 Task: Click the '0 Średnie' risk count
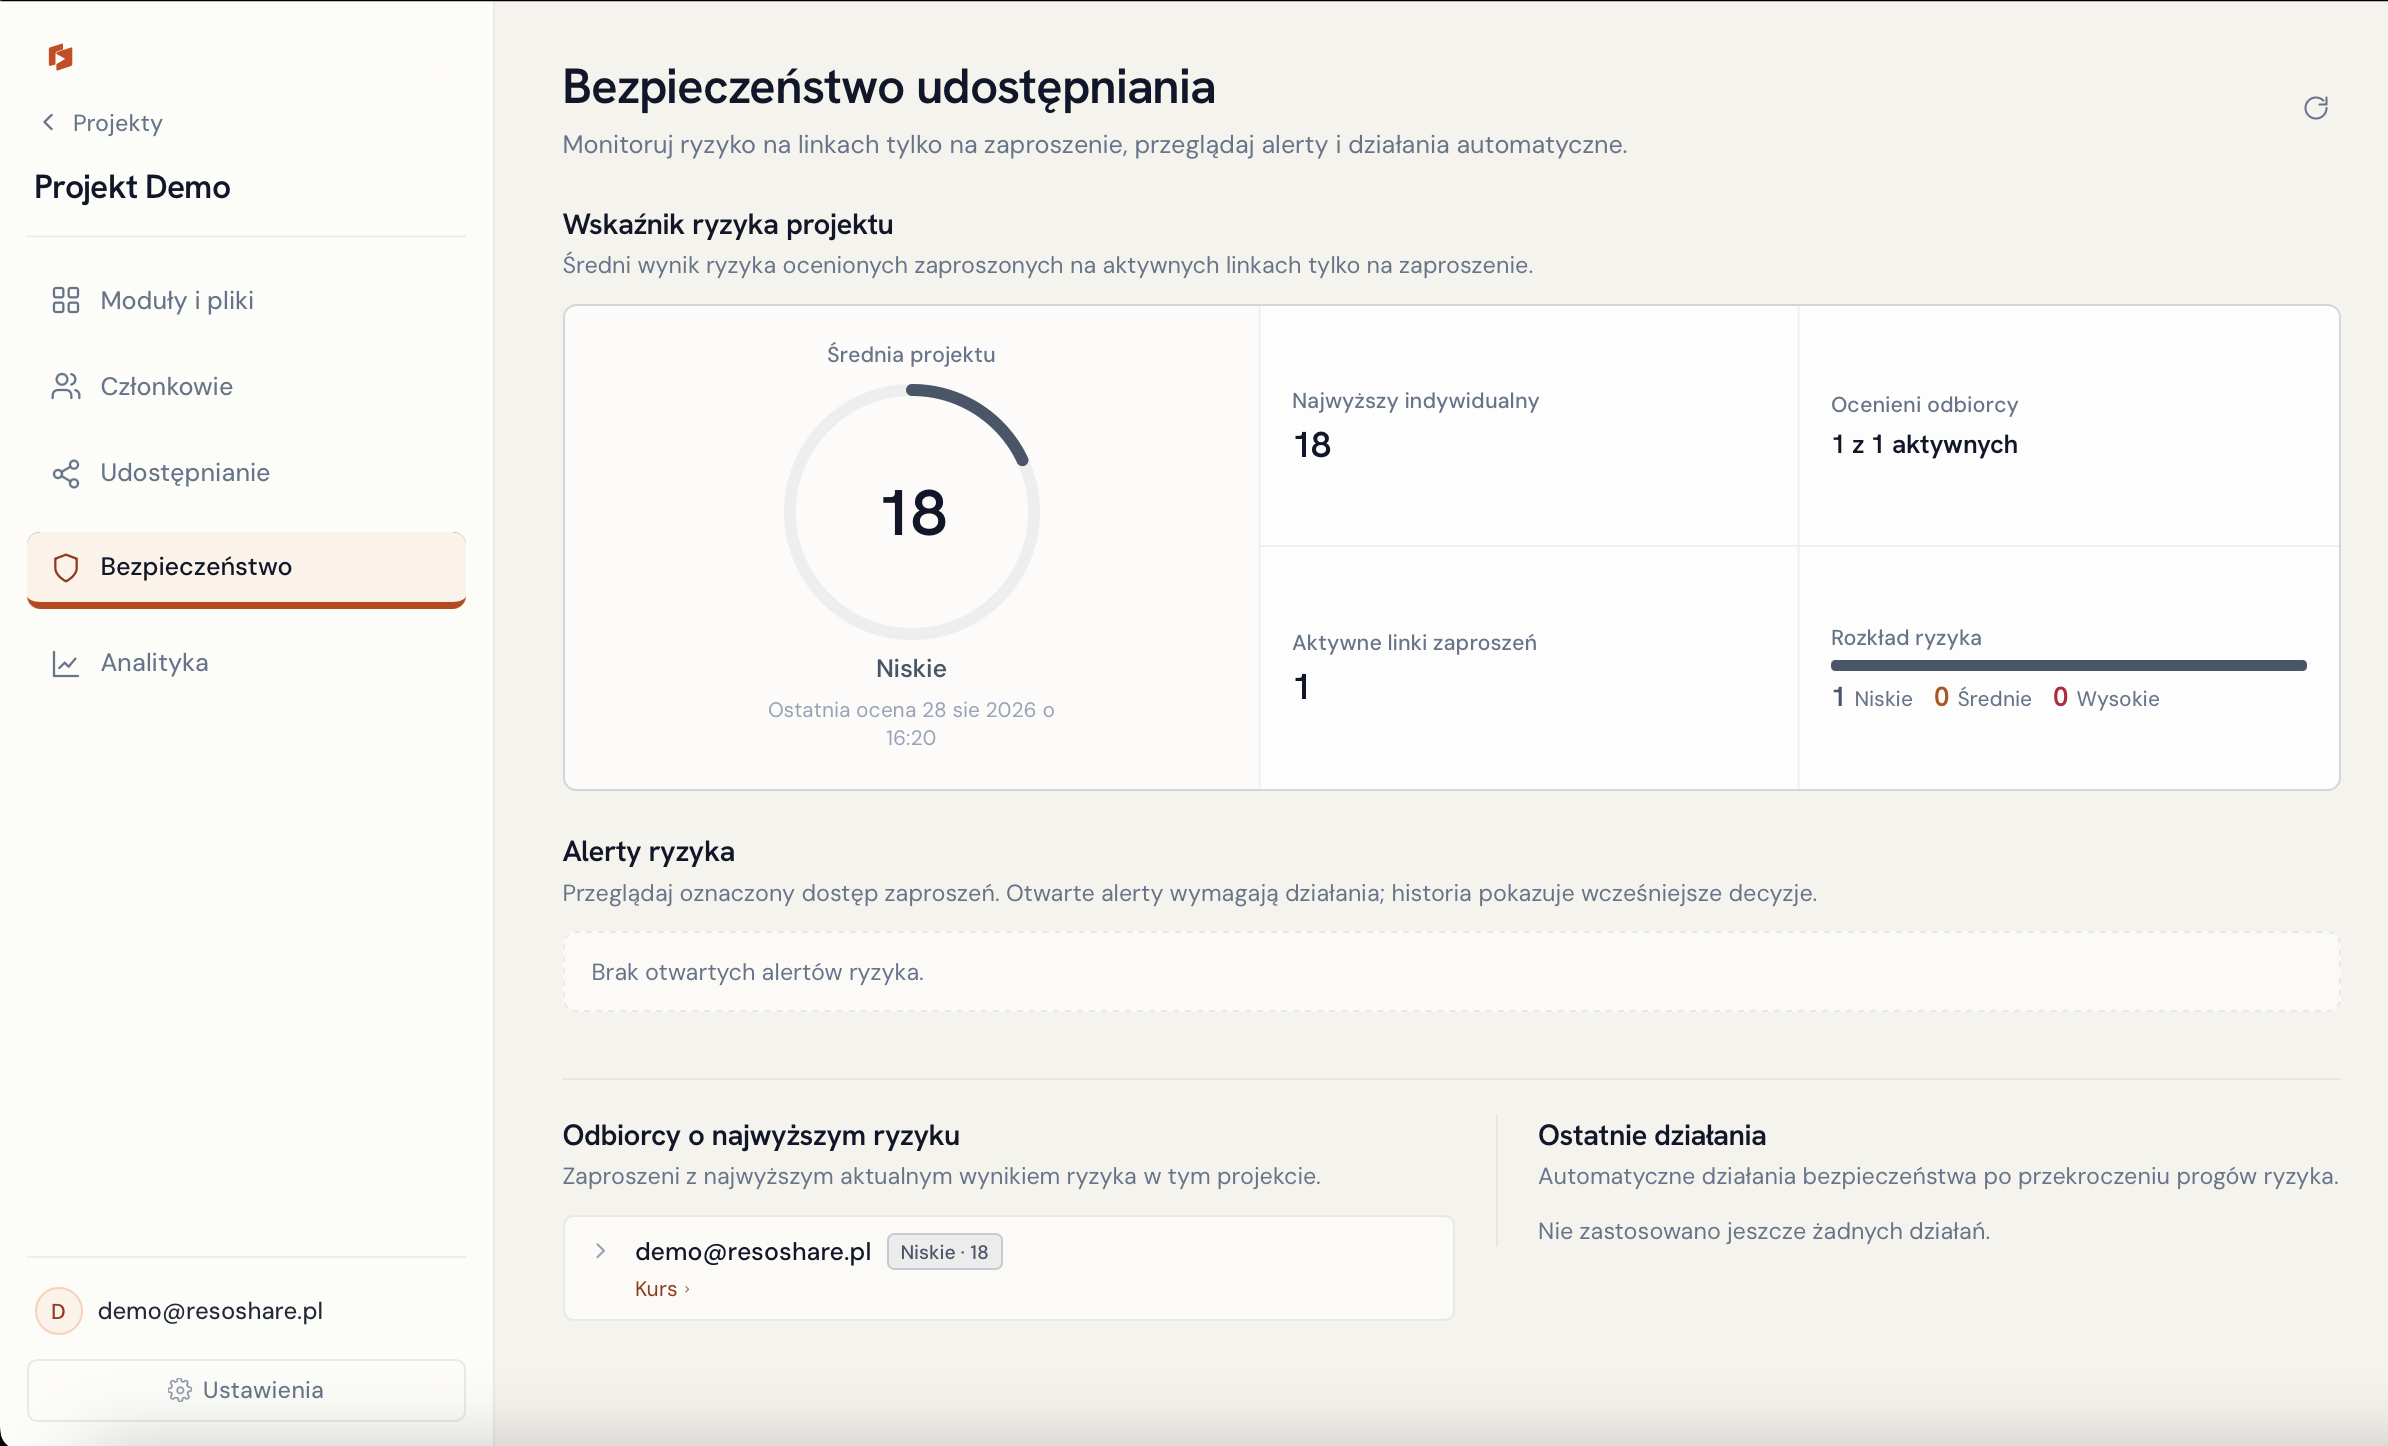click(1983, 698)
